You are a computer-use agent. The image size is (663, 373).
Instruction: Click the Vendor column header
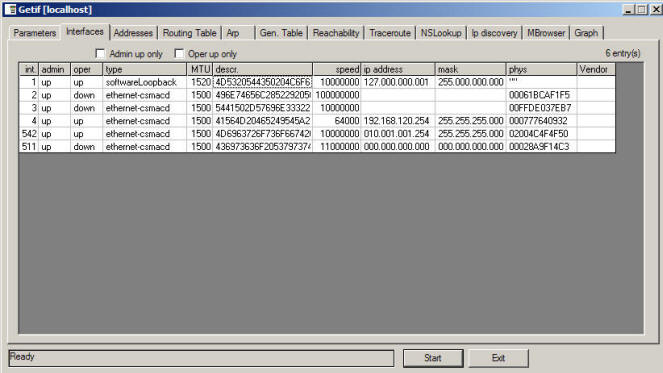(x=596, y=69)
